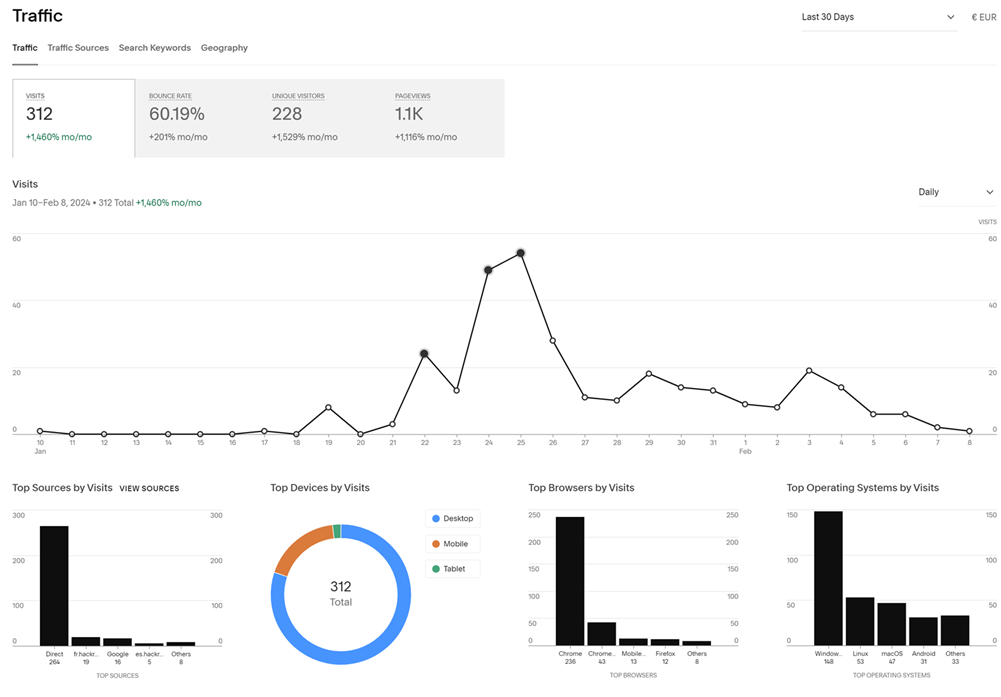Open the Search Keywords tab

click(154, 48)
